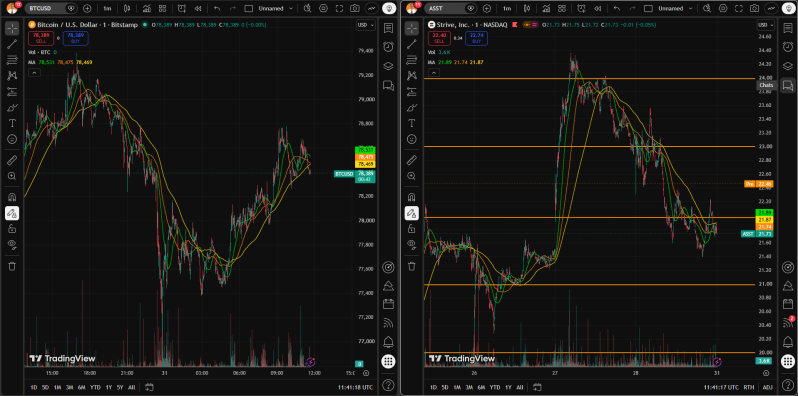Screen dimensions: 798x396
Task: Toggle magnet mode on the Bitcoin chart sidebar
Action: tap(12, 197)
